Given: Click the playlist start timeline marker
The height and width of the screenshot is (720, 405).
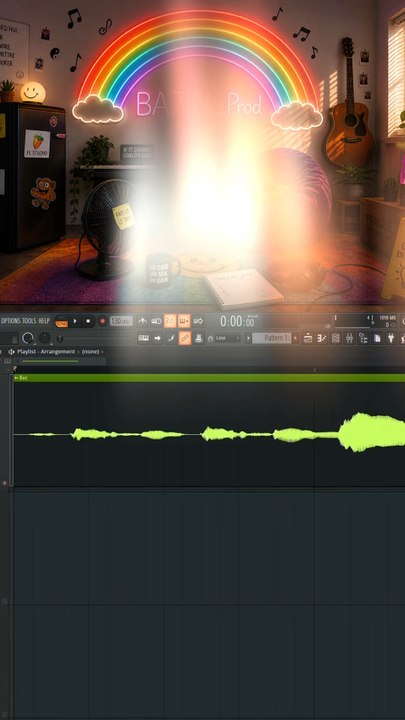Looking at the screenshot, I should click(x=15, y=368).
